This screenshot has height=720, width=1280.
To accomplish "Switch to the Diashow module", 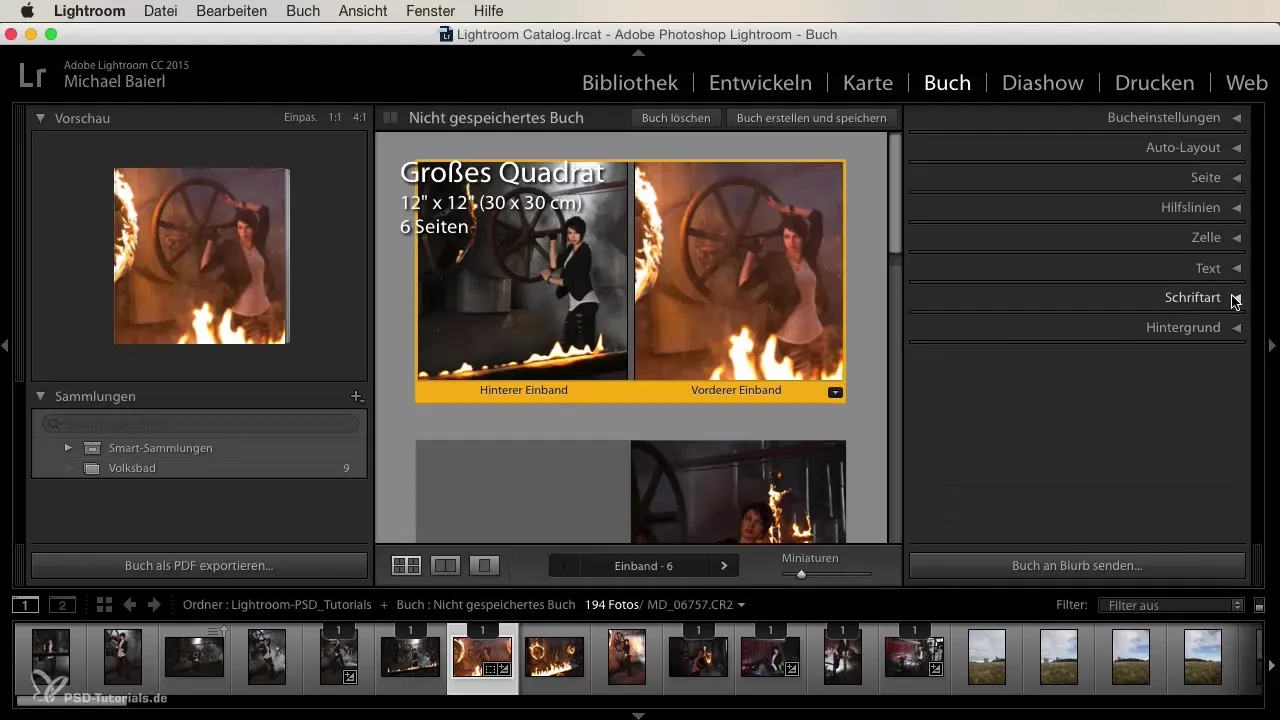I will pyautogui.click(x=1044, y=83).
